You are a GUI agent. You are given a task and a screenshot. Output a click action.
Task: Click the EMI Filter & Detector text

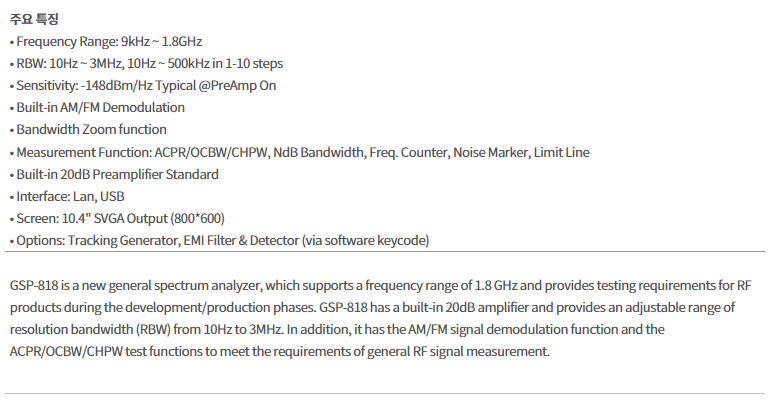[241, 241]
